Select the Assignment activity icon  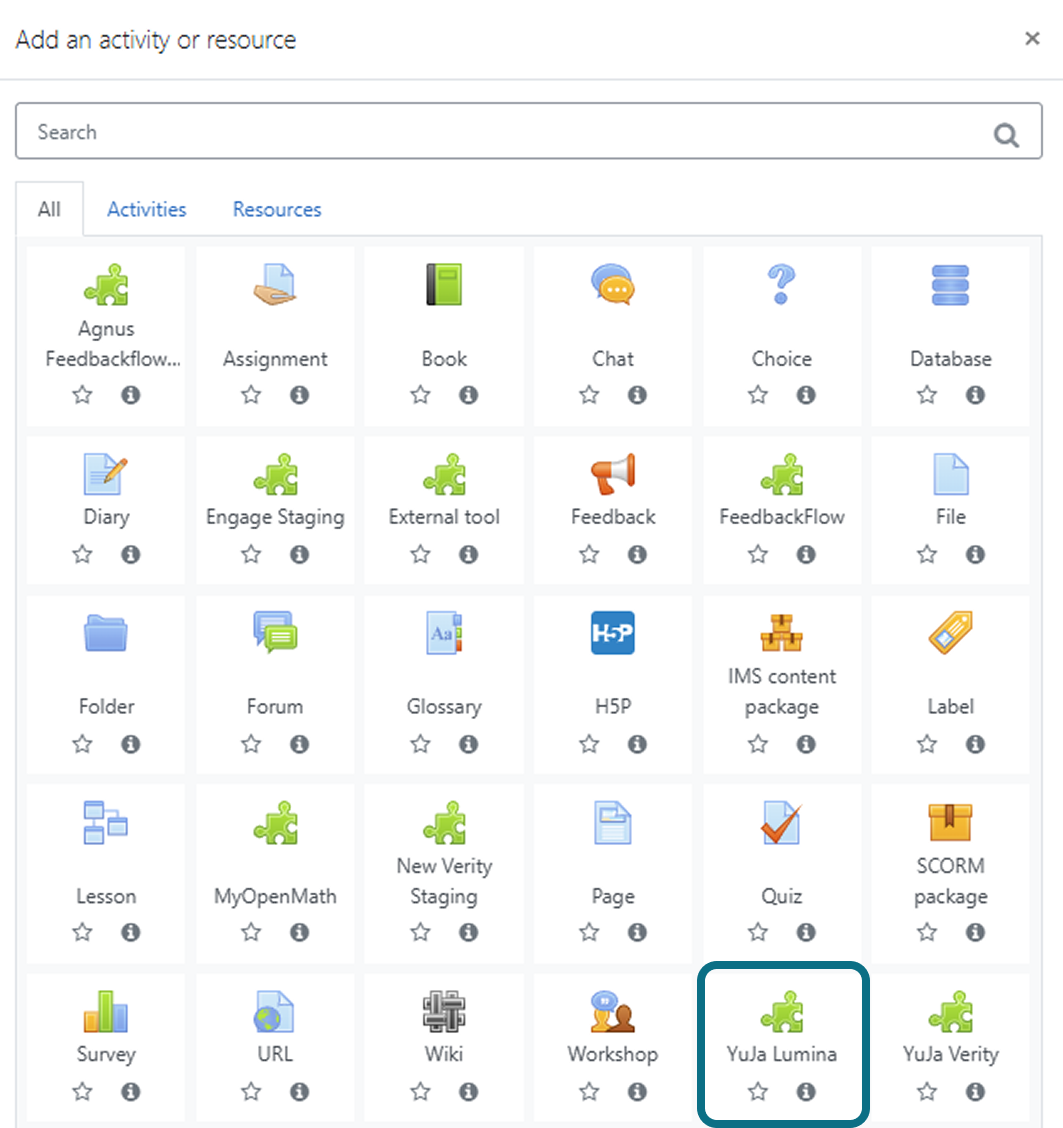(275, 285)
